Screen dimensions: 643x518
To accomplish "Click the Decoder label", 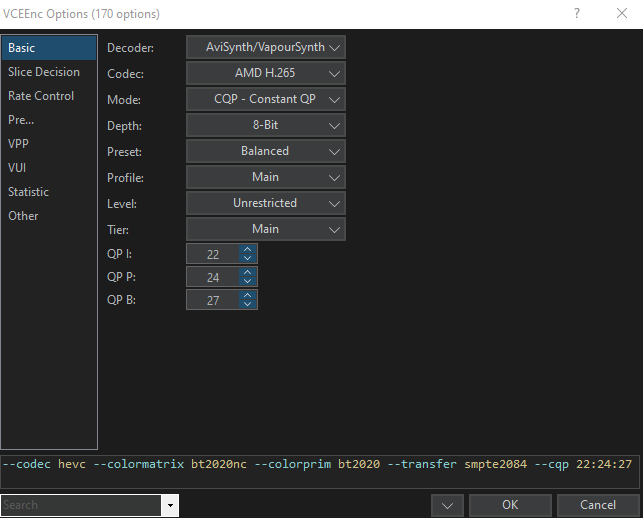I will point(130,48).
